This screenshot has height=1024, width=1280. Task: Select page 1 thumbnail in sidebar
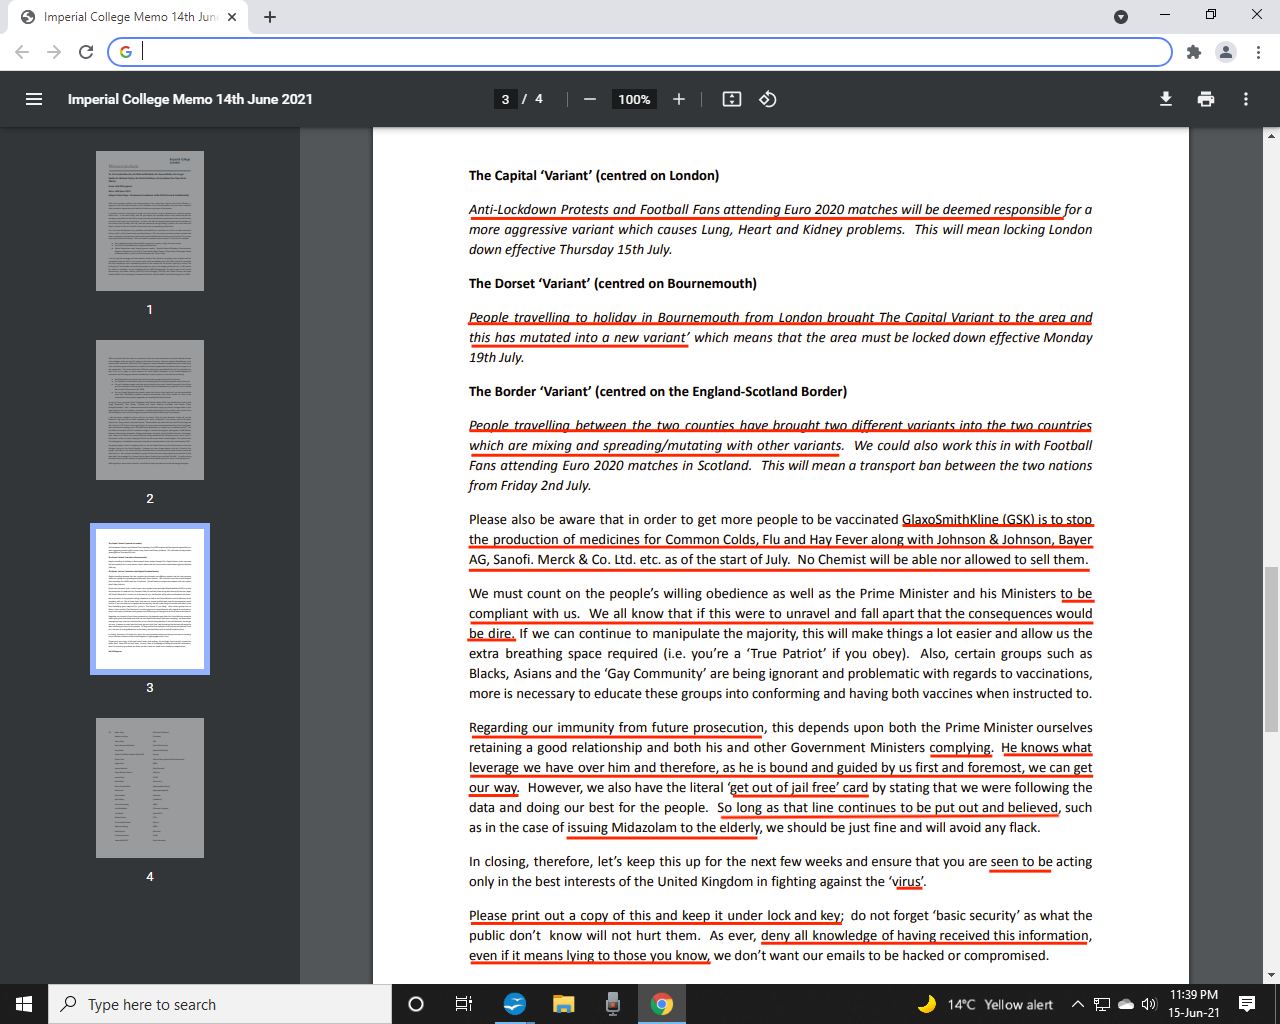pos(150,221)
